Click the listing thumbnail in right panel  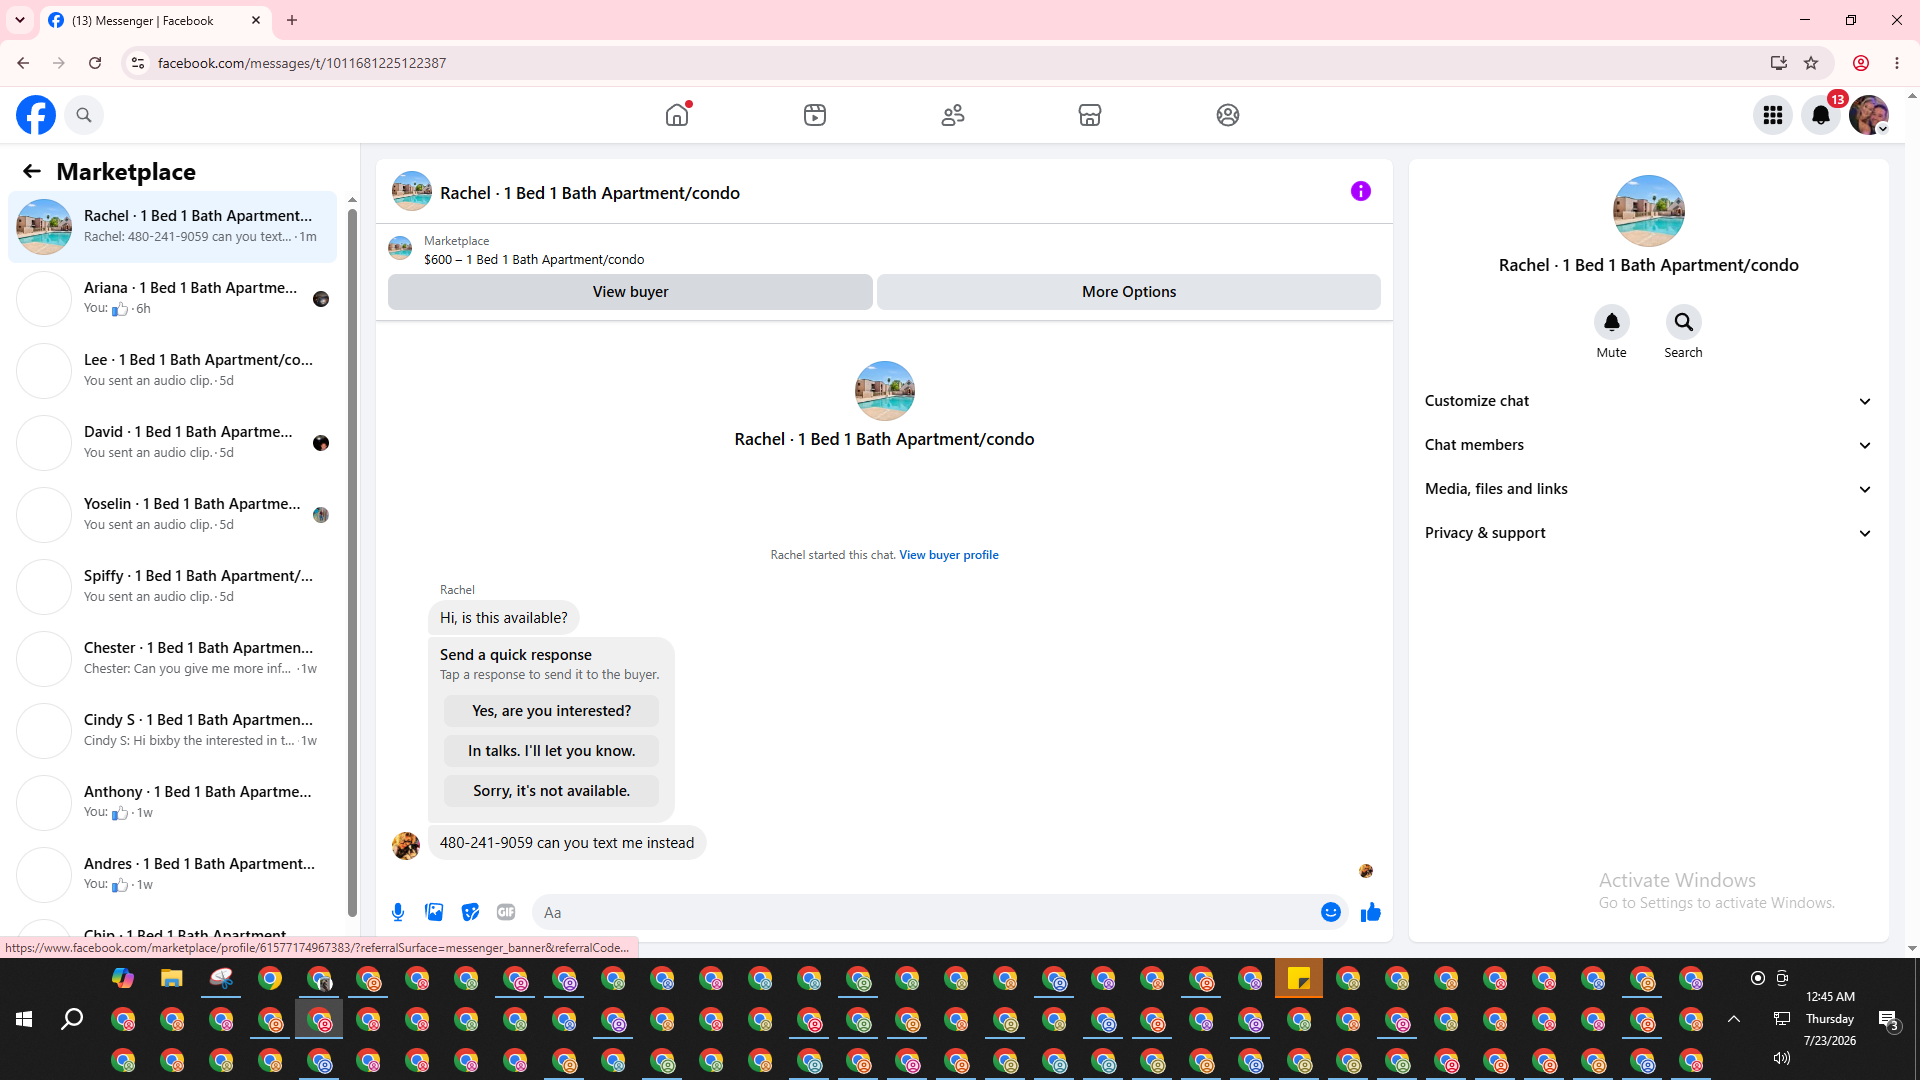click(1649, 211)
